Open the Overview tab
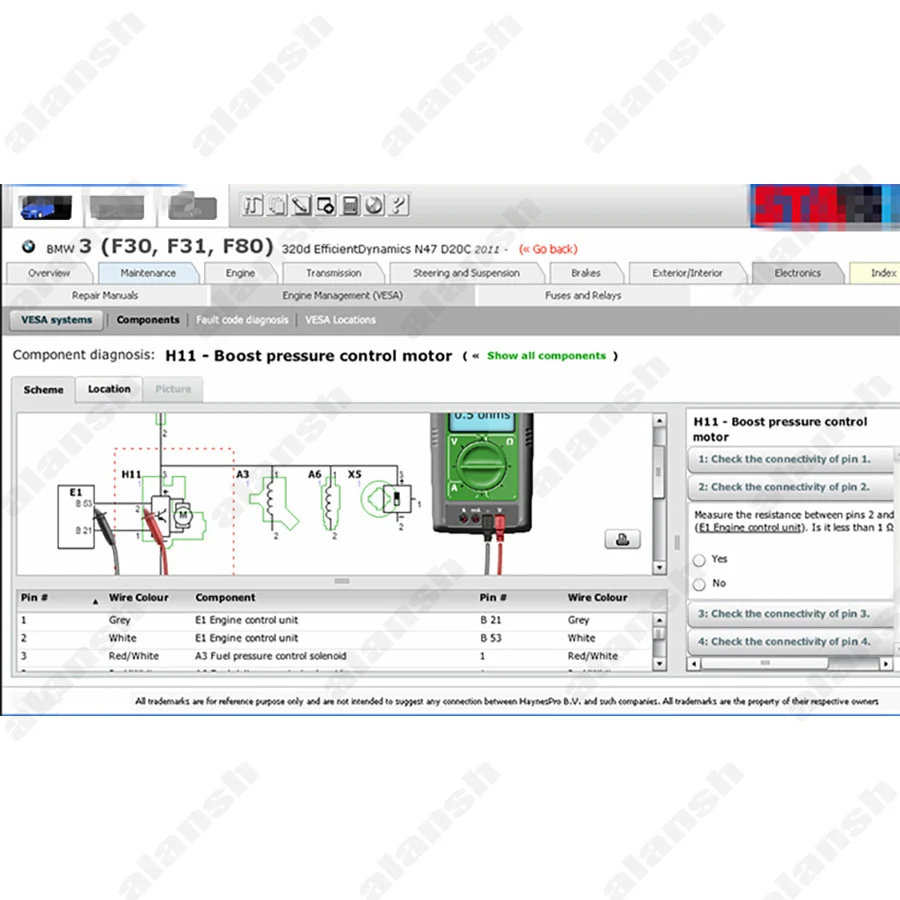The image size is (900, 900). point(49,273)
